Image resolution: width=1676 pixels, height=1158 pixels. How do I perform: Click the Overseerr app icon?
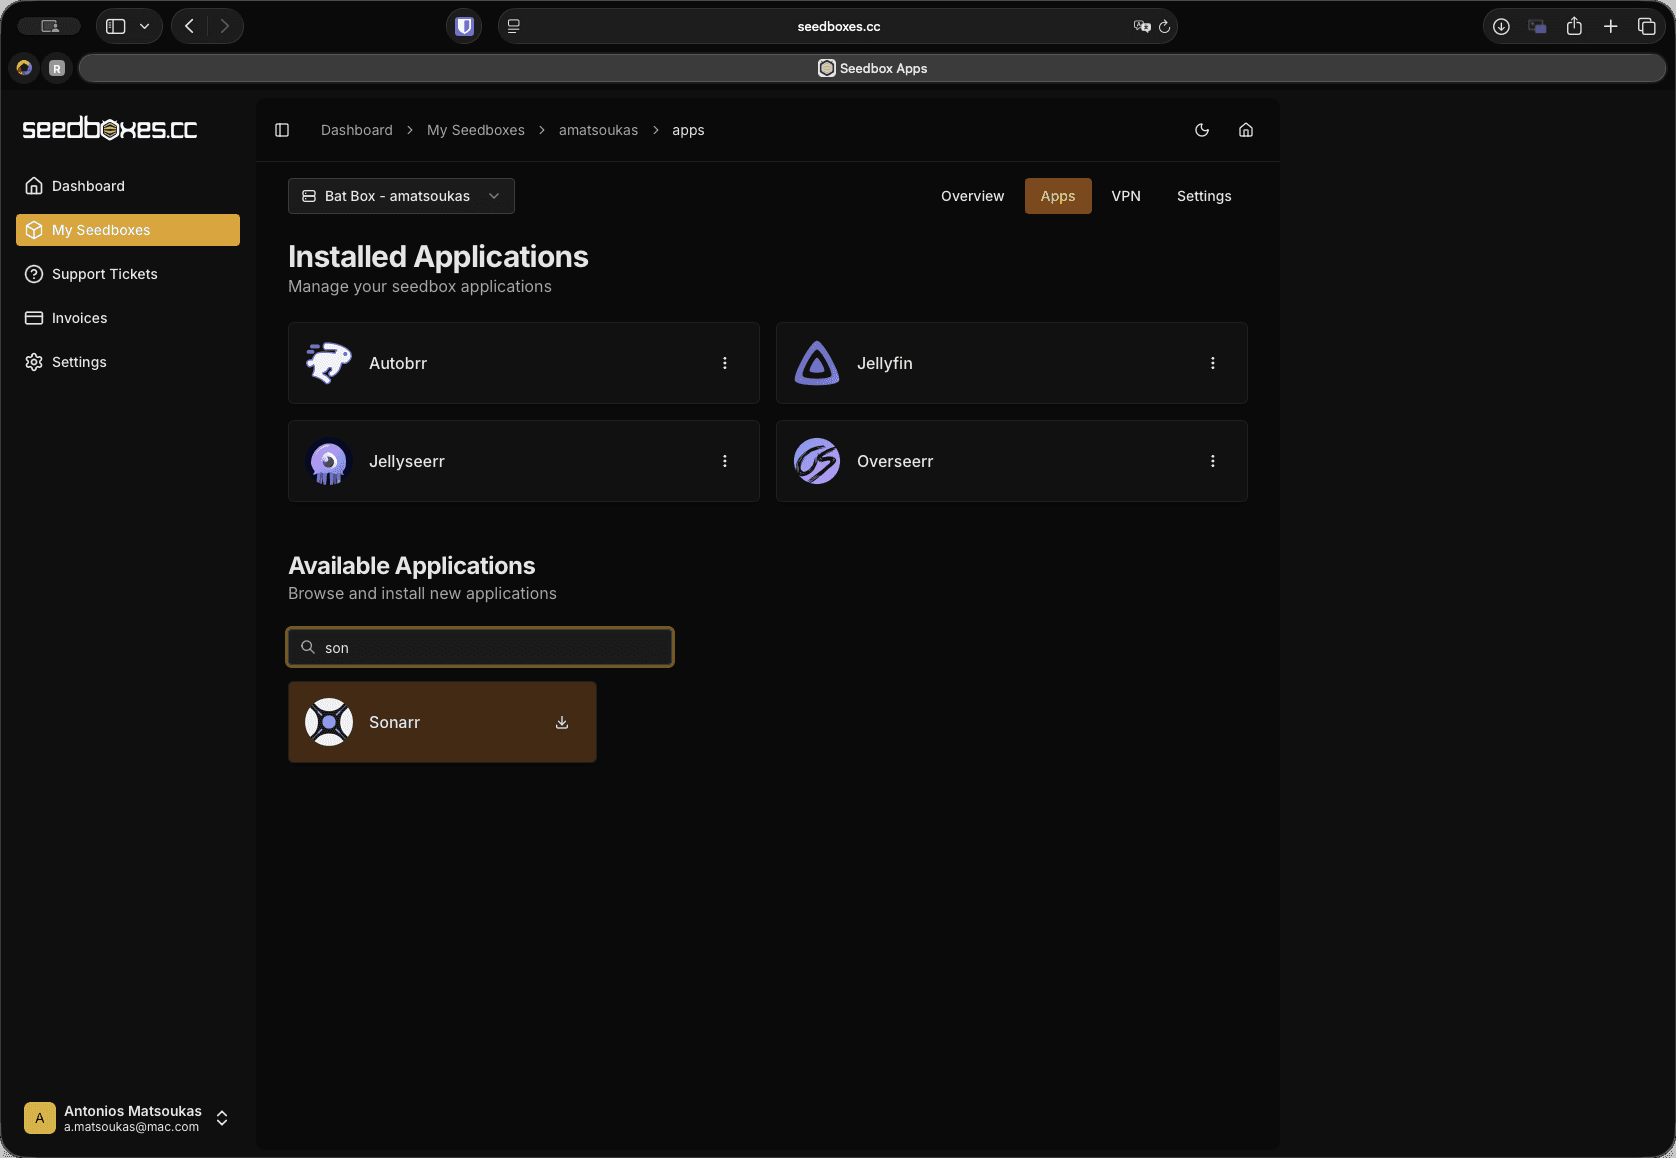[x=817, y=461]
